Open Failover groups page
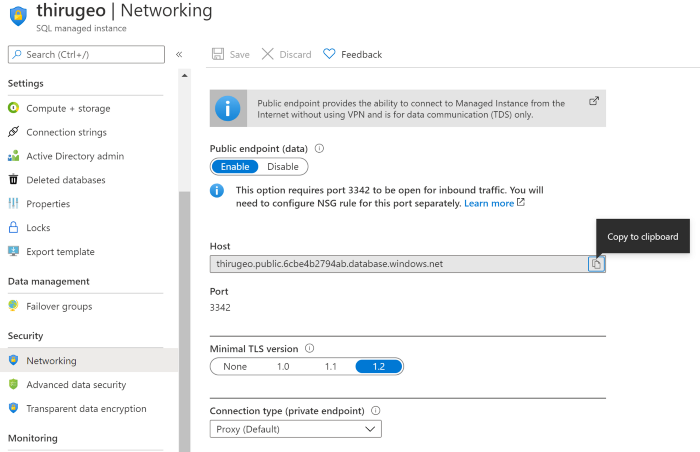 tap(59, 306)
